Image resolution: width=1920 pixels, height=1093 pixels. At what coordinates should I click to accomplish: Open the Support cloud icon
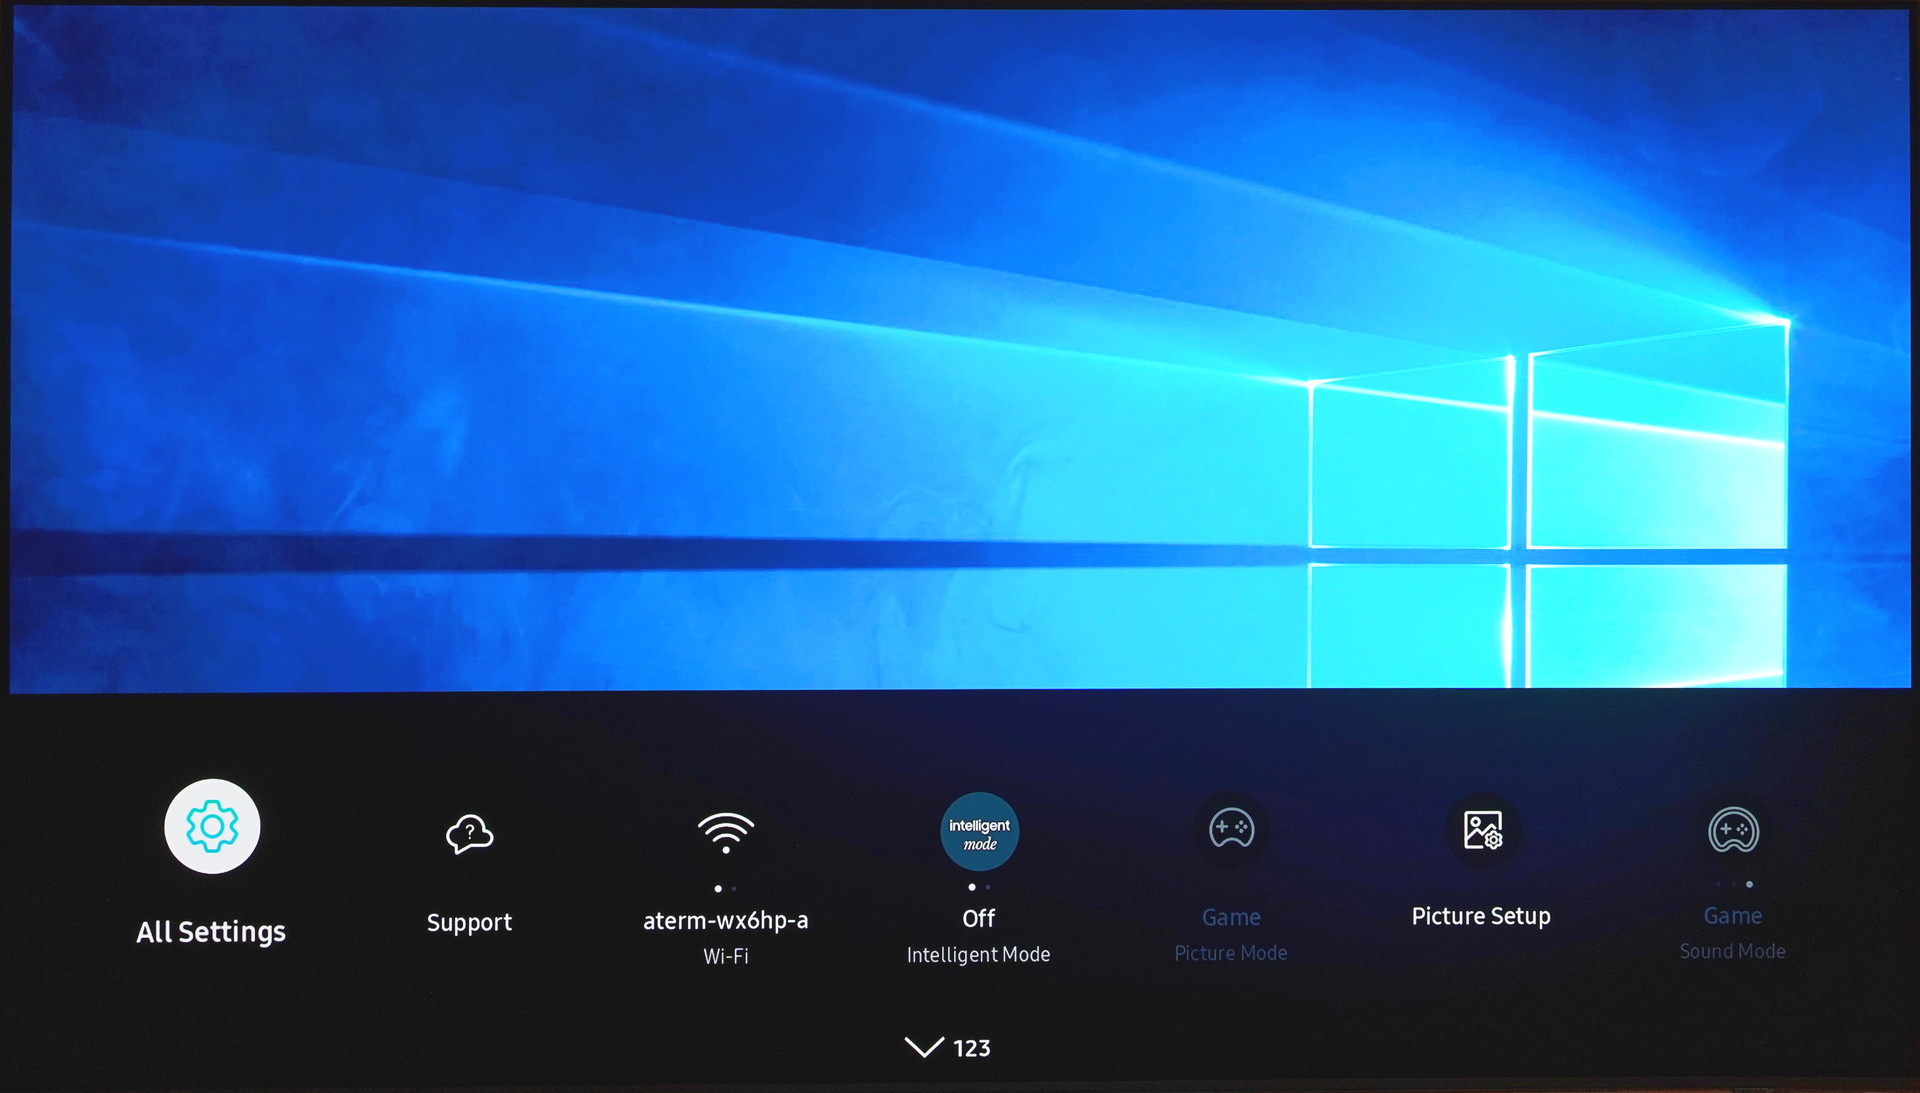[x=469, y=833]
